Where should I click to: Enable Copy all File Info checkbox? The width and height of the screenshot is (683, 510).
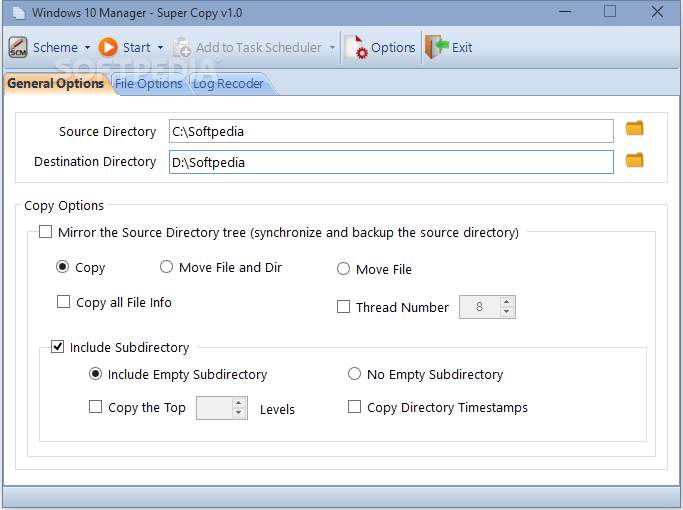click(64, 301)
